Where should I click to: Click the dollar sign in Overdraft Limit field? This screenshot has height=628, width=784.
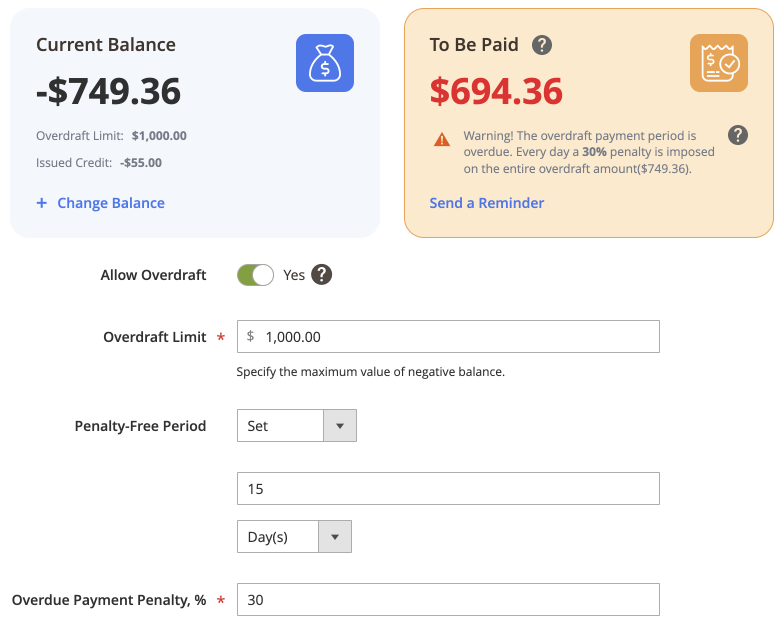(x=250, y=336)
